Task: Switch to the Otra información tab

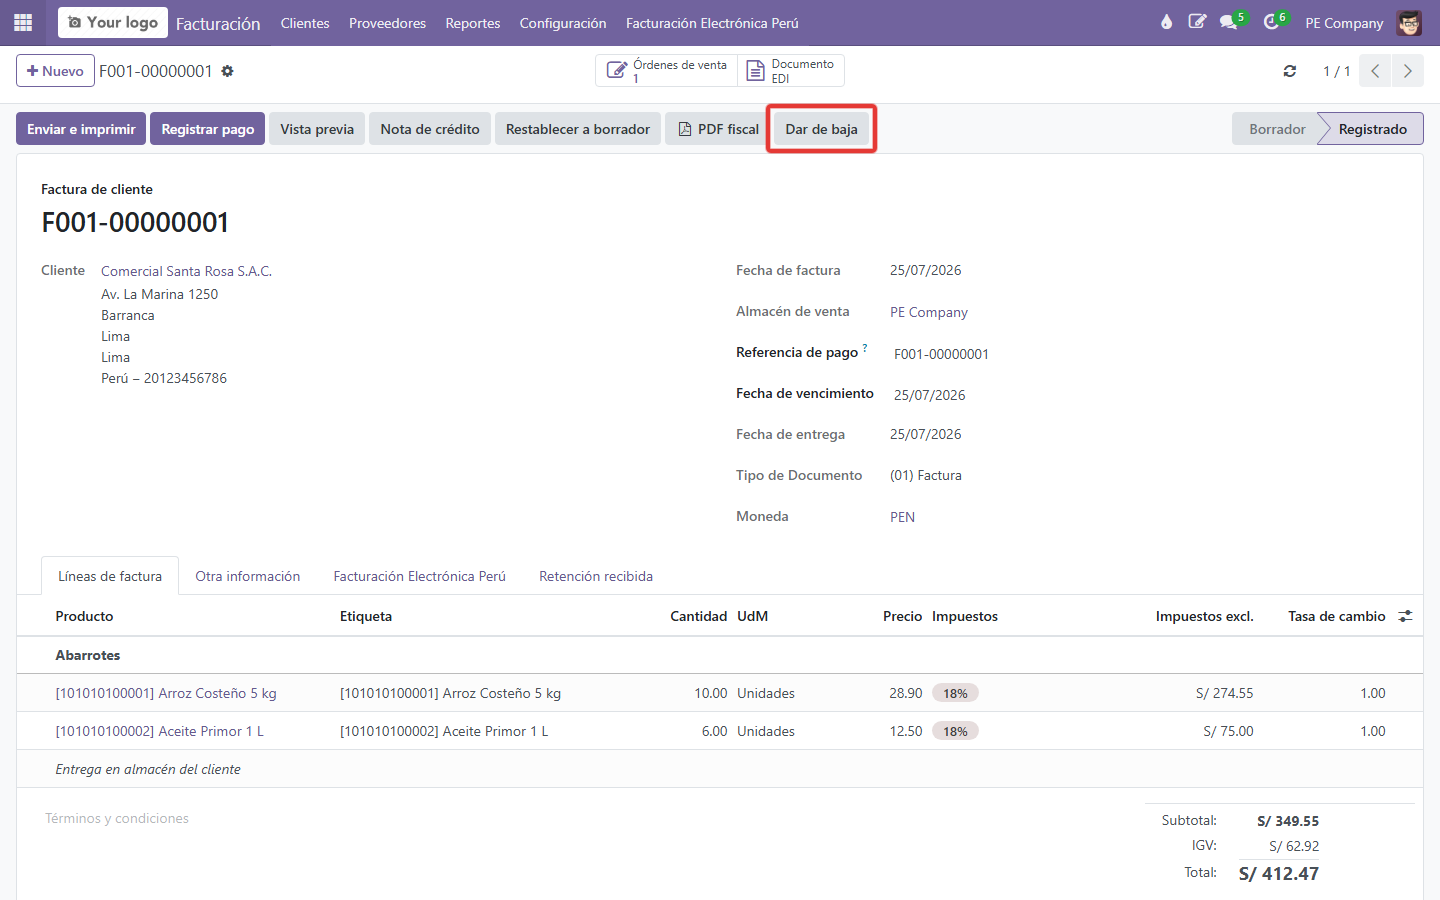Action: (248, 576)
